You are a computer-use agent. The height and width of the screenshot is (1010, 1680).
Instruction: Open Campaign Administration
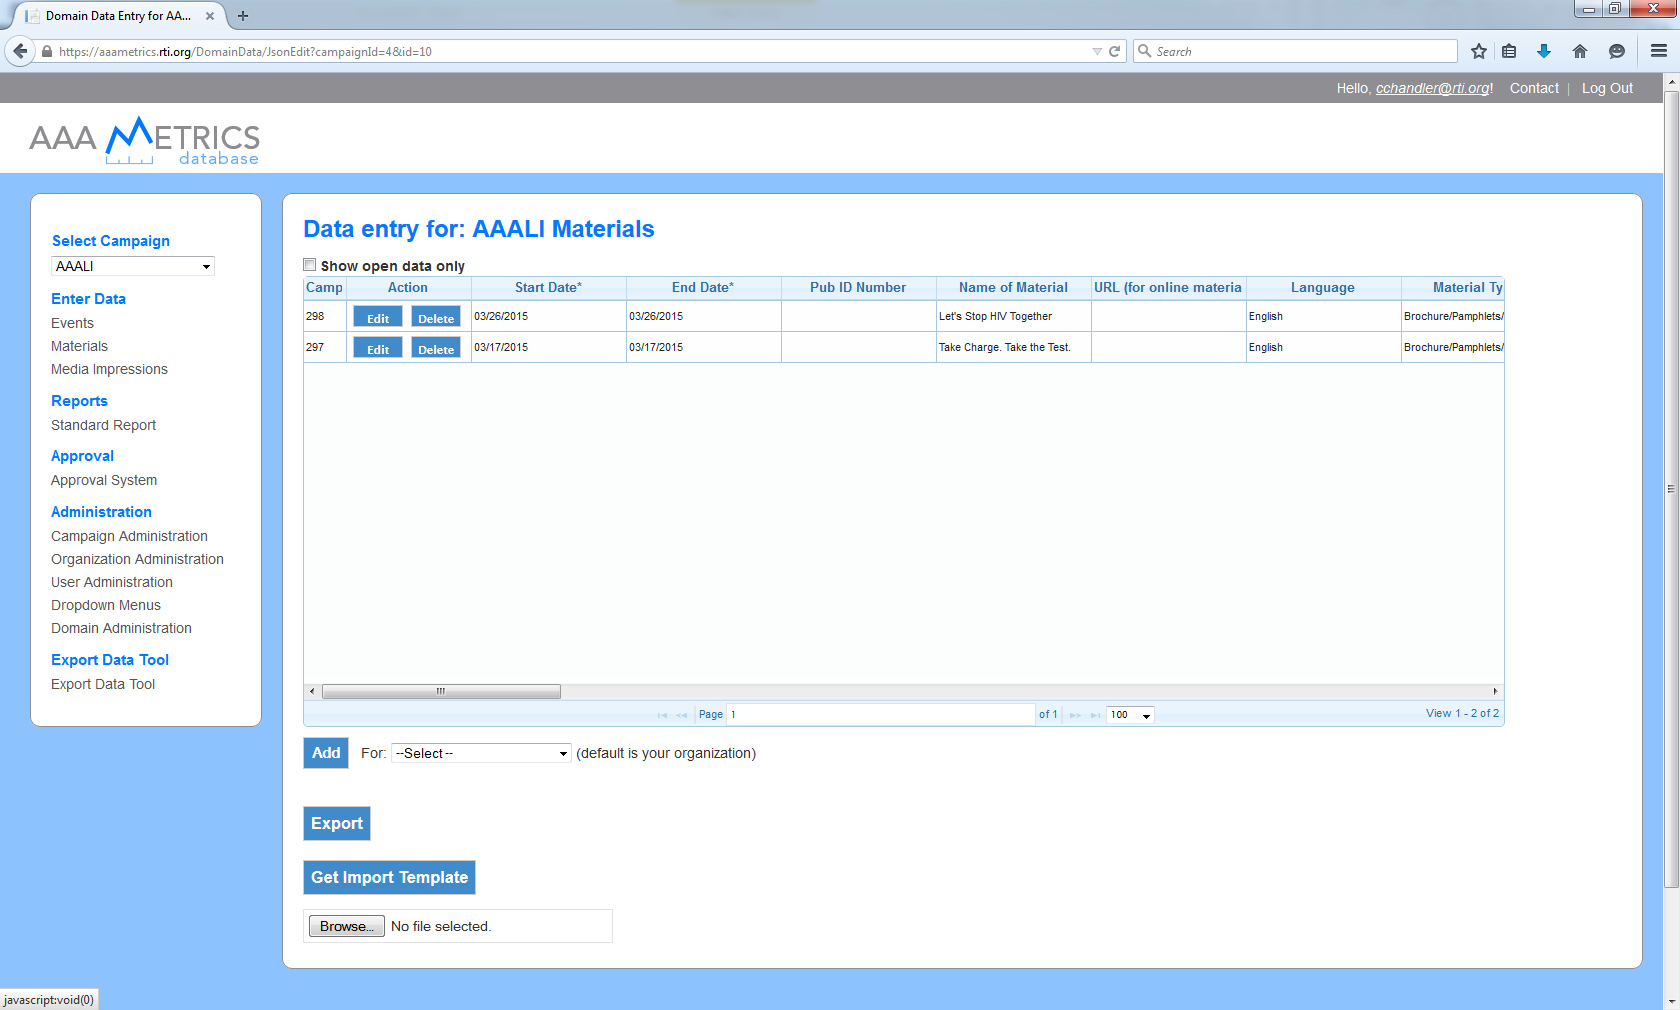click(129, 536)
